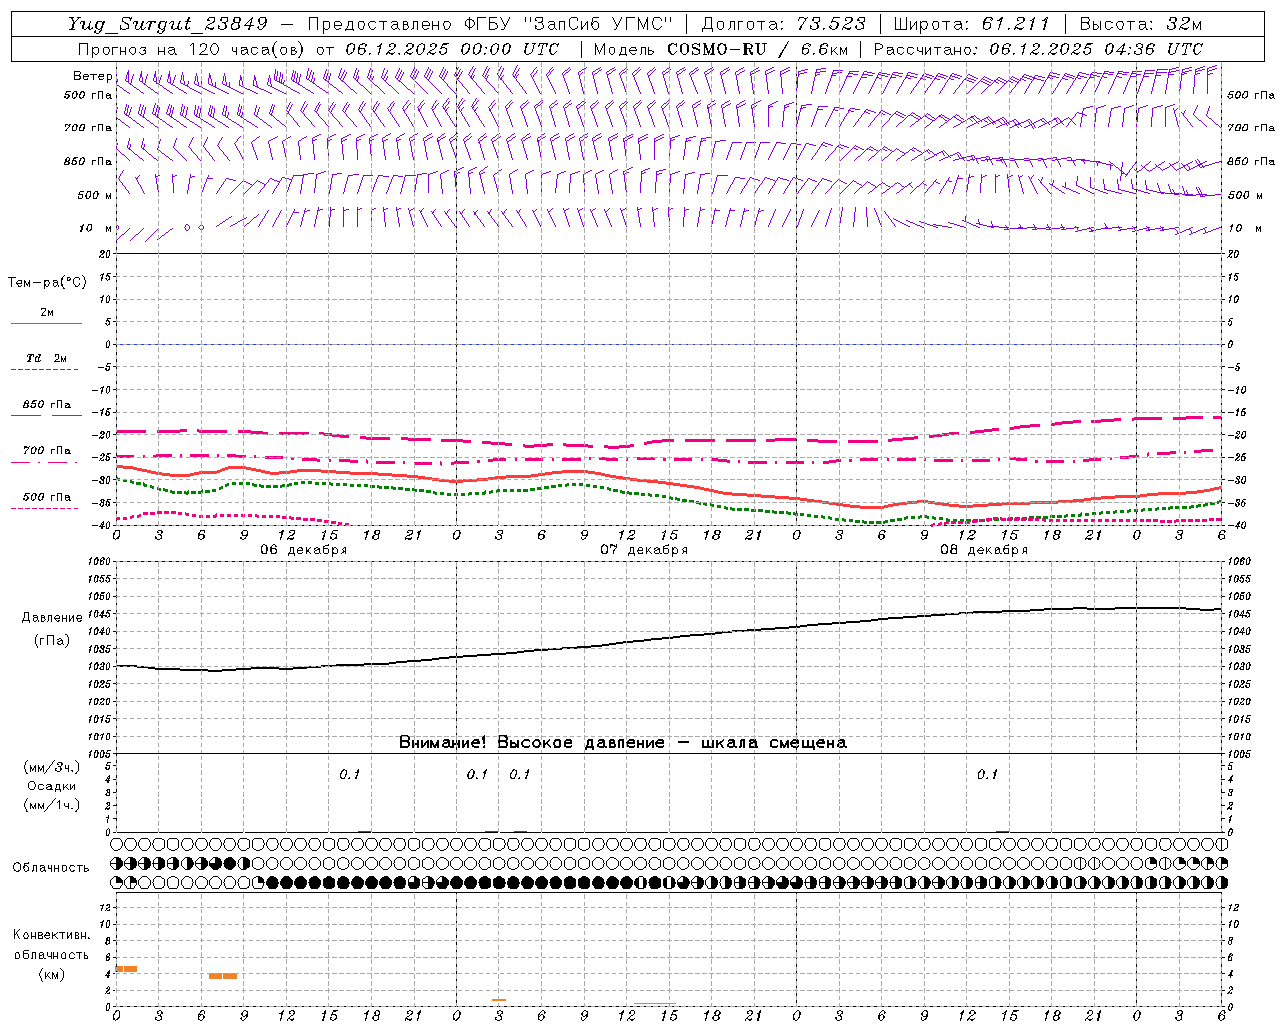Click the Тем-ра(°C) axis title
The height and width of the screenshot is (1024, 1280).
(47, 283)
